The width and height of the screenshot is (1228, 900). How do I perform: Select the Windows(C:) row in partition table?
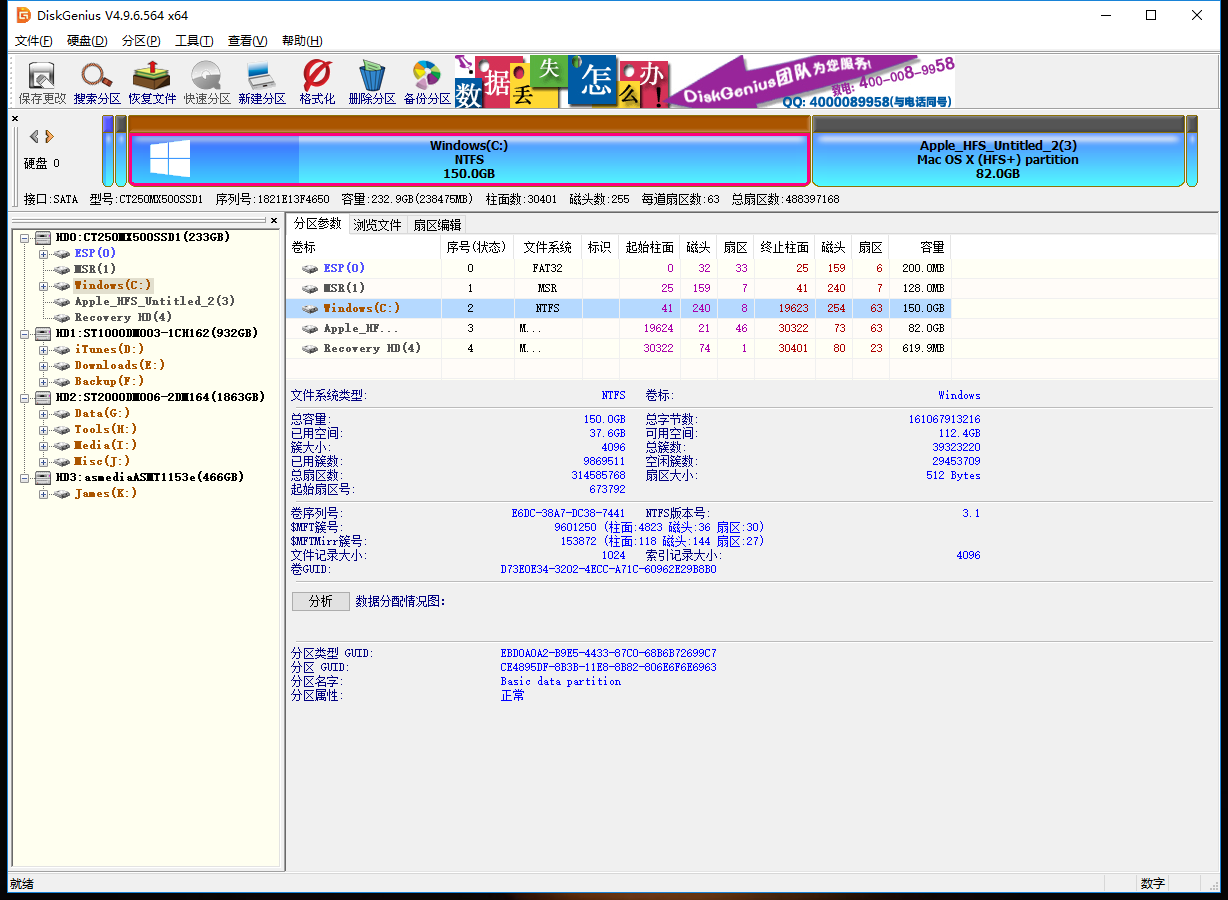coord(618,308)
